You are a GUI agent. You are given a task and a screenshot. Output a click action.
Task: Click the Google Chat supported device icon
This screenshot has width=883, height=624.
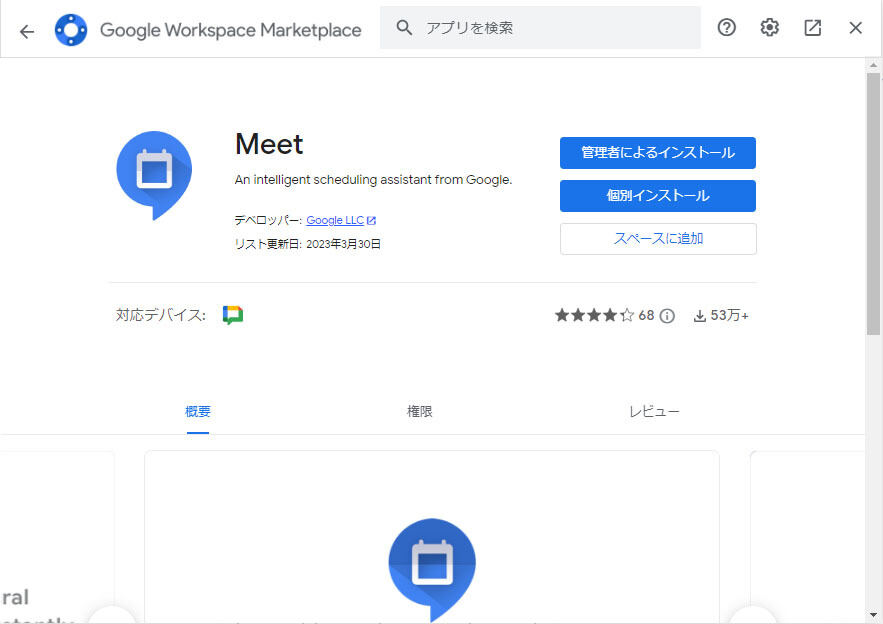pos(233,315)
